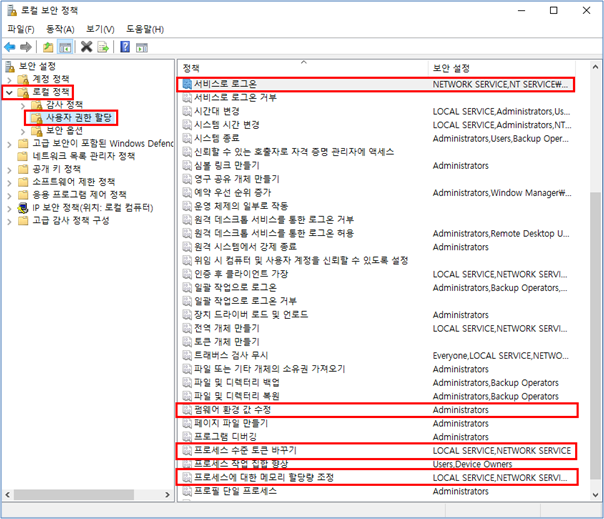Image resolution: width=604 pixels, height=519 pixels.
Task: Open Help with the question mark icon
Action: click(x=125, y=47)
